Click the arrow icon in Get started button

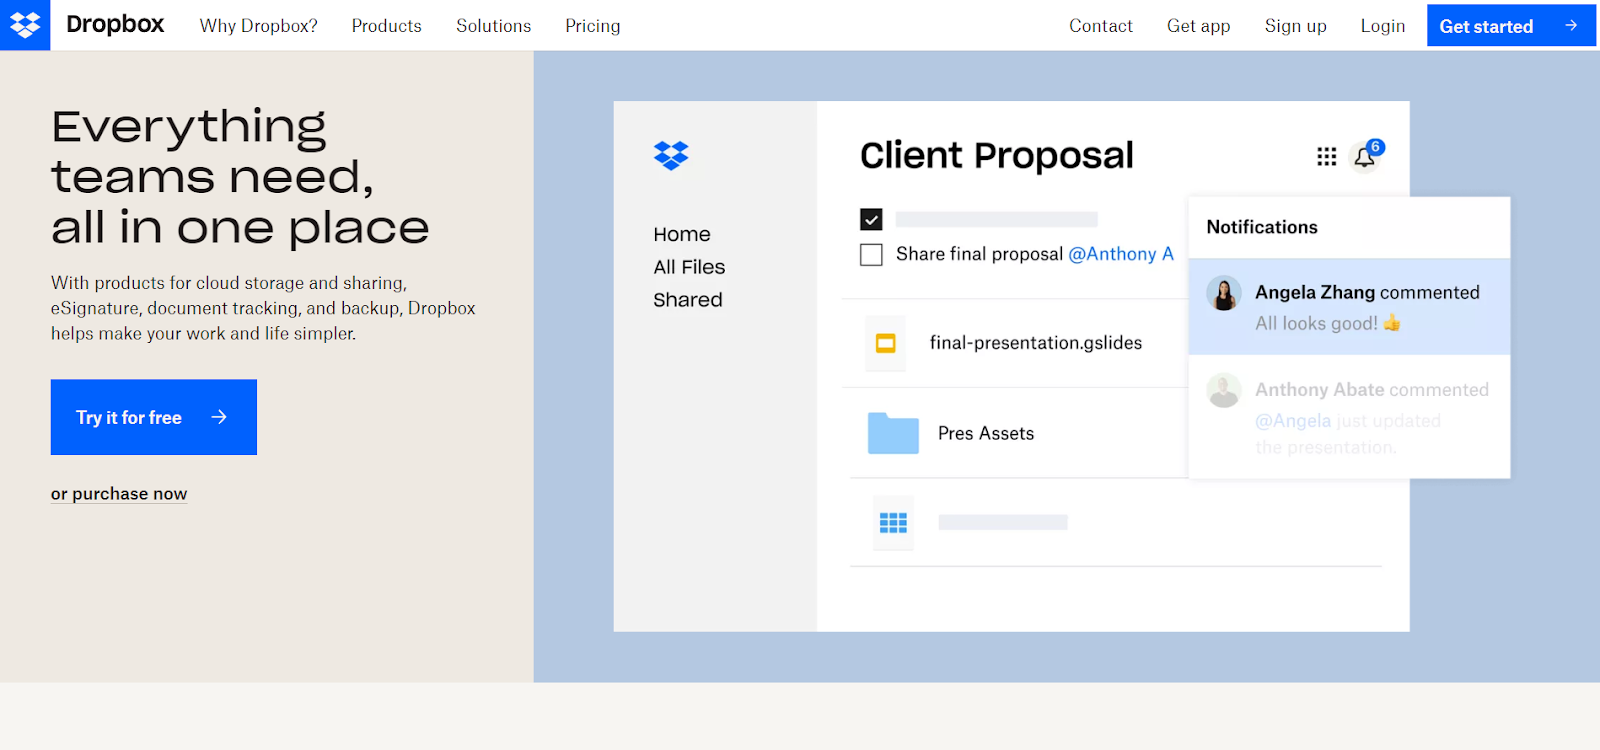click(x=1571, y=26)
